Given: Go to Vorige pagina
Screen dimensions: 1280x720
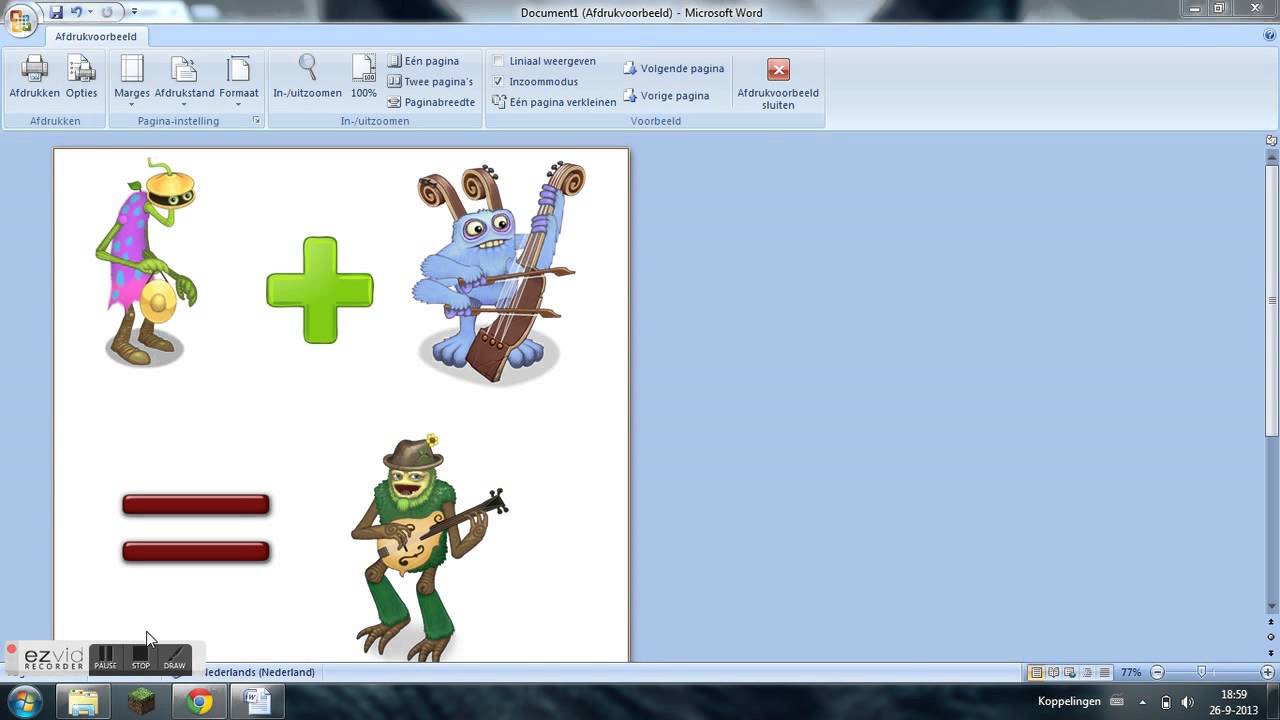Looking at the screenshot, I should click(x=666, y=96).
